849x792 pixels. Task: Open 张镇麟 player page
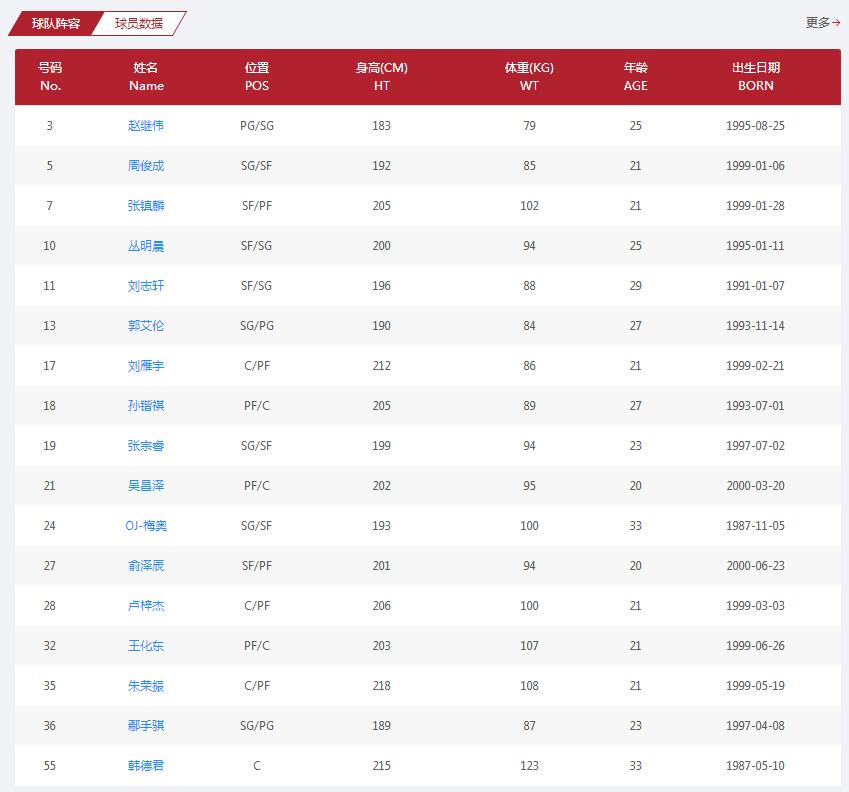(146, 206)
